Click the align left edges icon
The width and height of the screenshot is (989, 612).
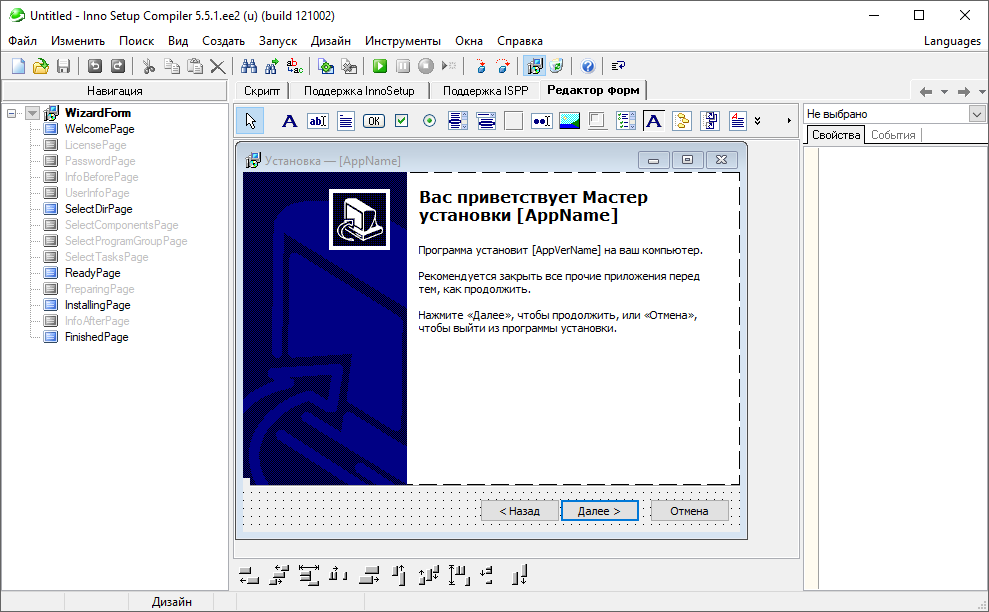click(249, 575)
